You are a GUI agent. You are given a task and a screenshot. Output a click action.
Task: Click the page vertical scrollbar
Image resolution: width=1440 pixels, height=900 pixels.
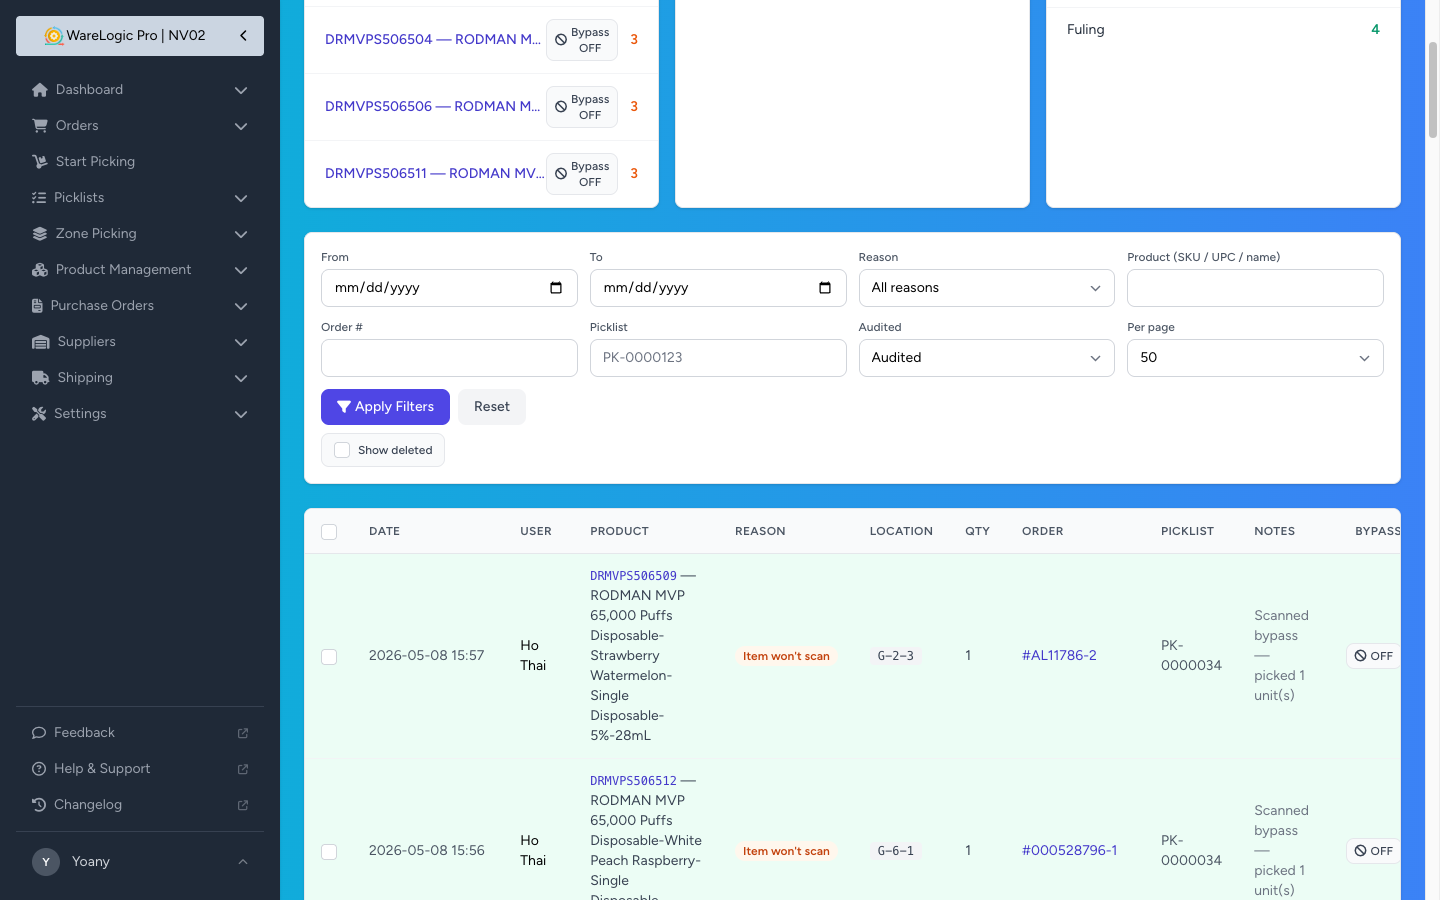(1432, 90)
